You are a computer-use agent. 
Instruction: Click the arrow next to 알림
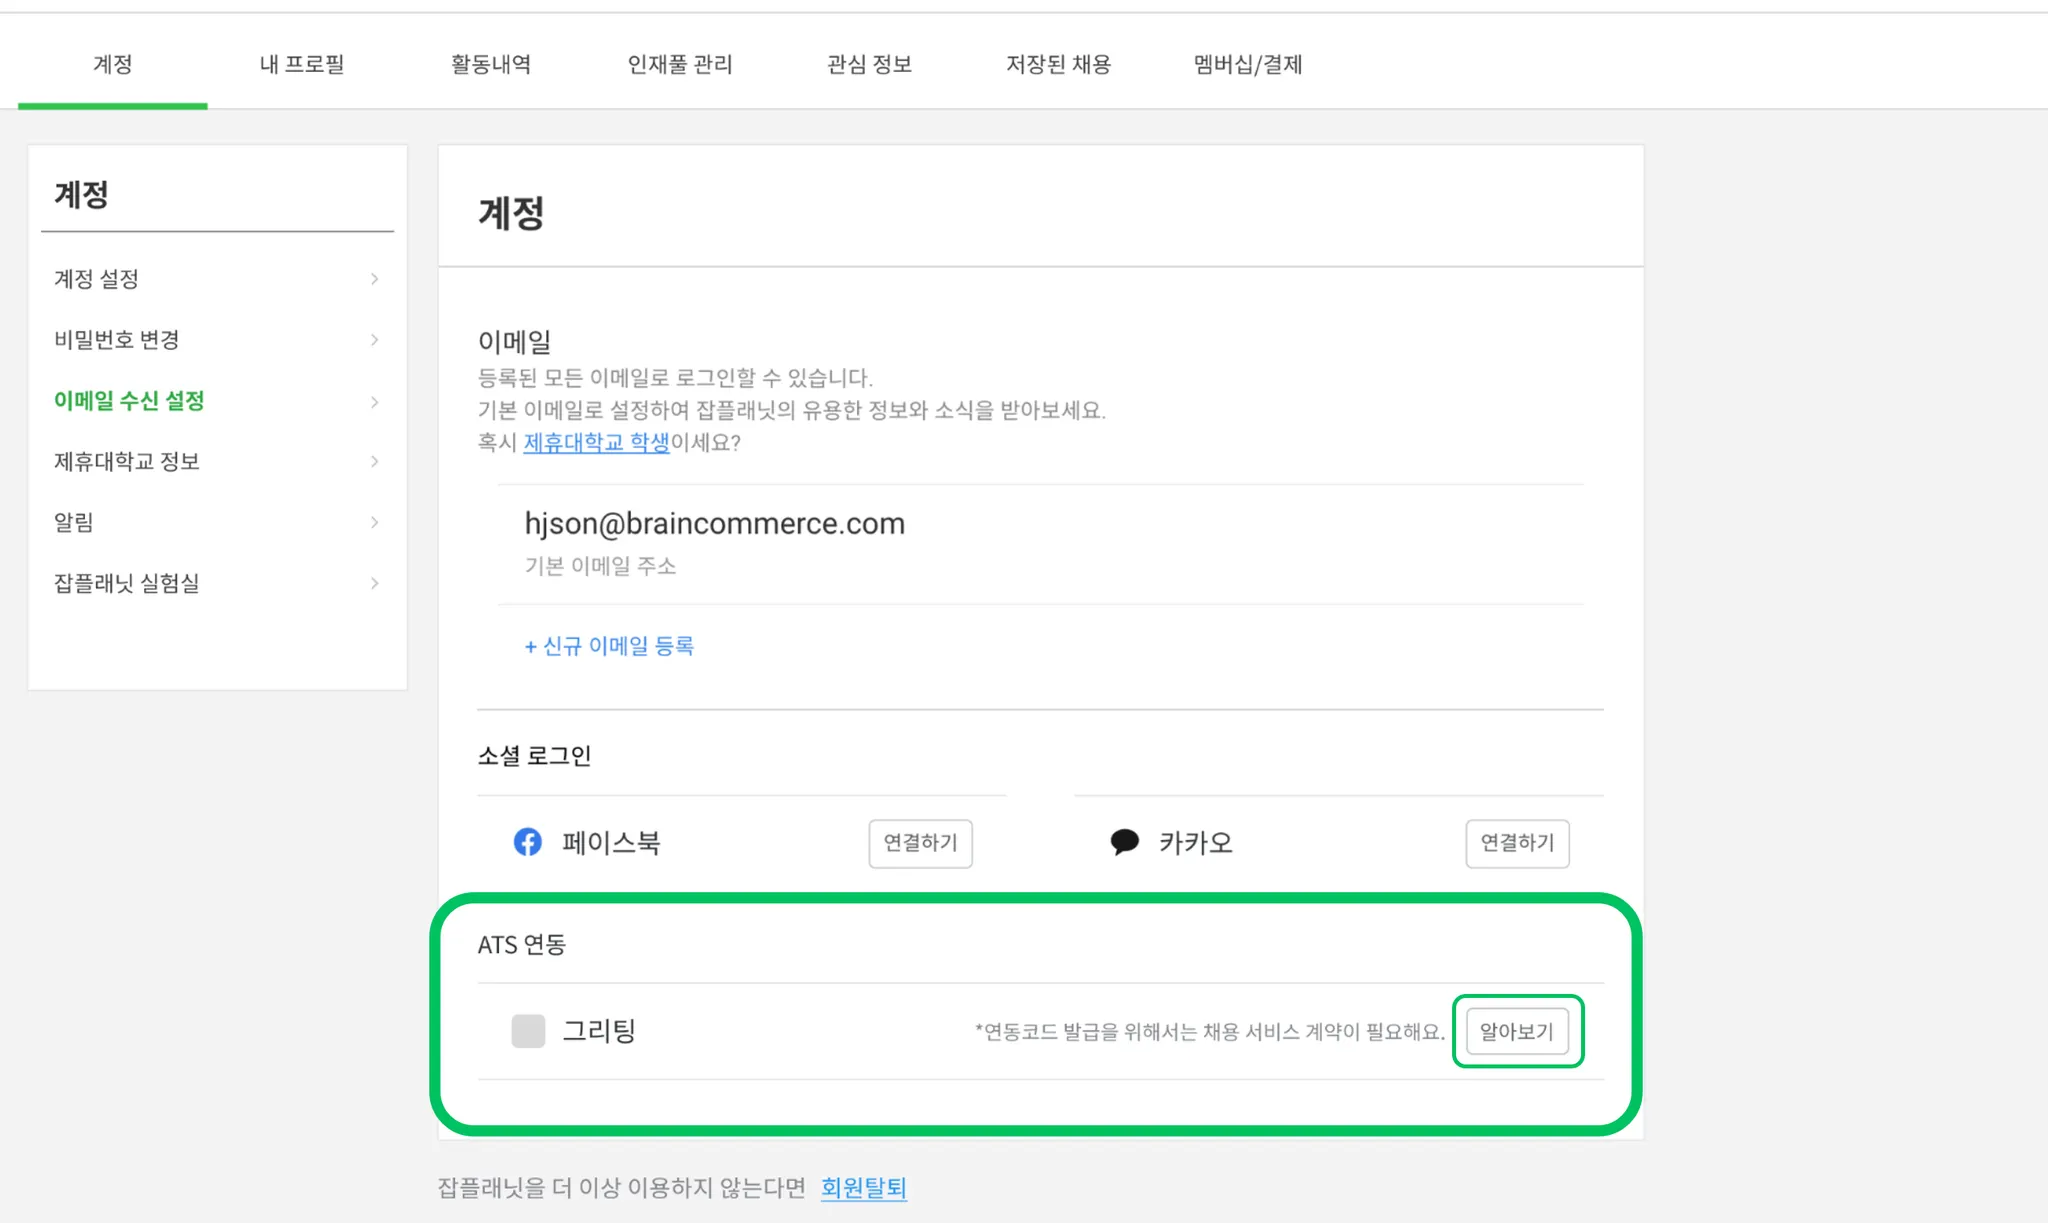[x=374, y=522]
